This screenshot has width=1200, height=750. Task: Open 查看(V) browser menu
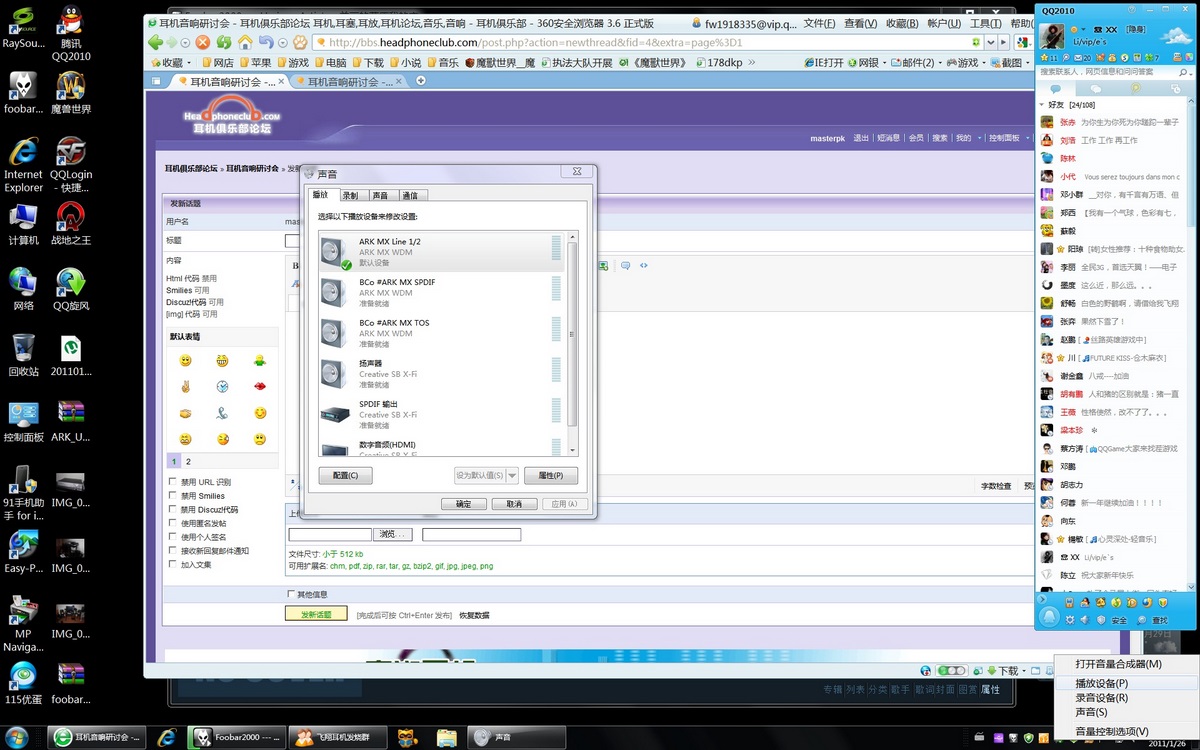tap(861, 23)
